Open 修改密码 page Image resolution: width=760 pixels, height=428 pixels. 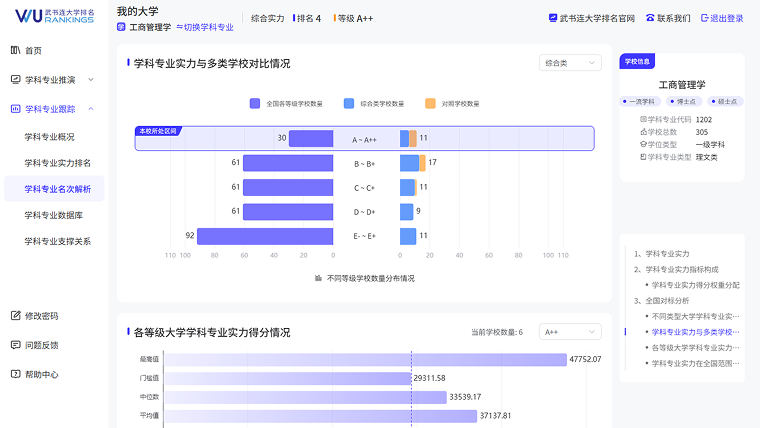tap(42, 316)
